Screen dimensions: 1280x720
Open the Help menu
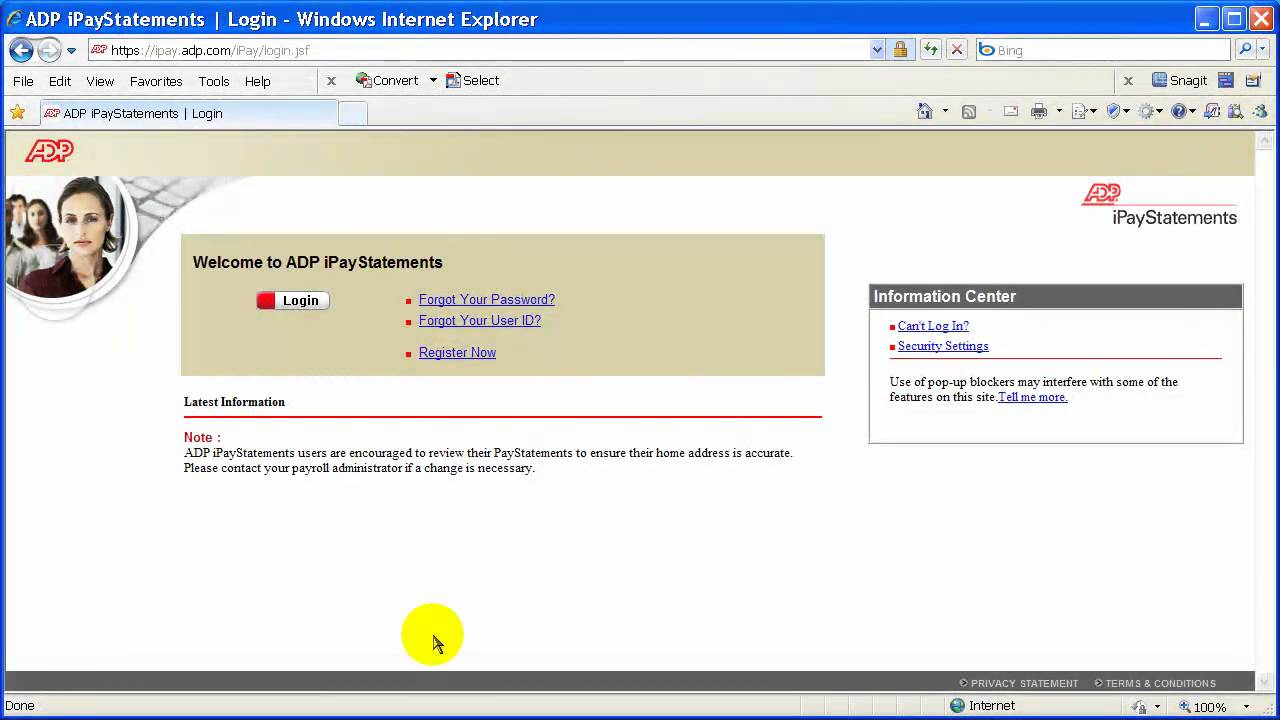[258, 81]
